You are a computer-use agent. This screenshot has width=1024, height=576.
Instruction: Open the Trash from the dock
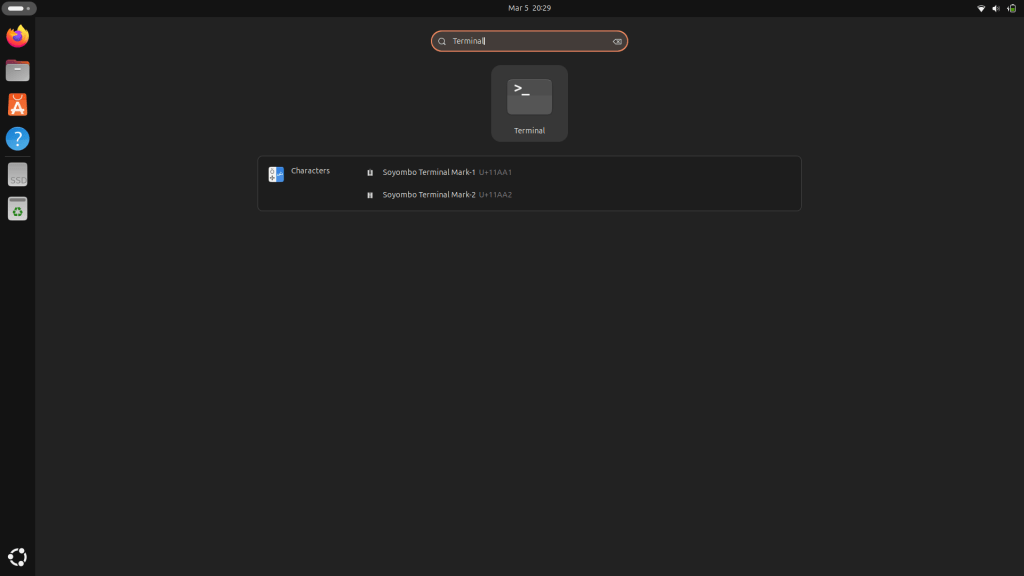click(x=17, y=209)
